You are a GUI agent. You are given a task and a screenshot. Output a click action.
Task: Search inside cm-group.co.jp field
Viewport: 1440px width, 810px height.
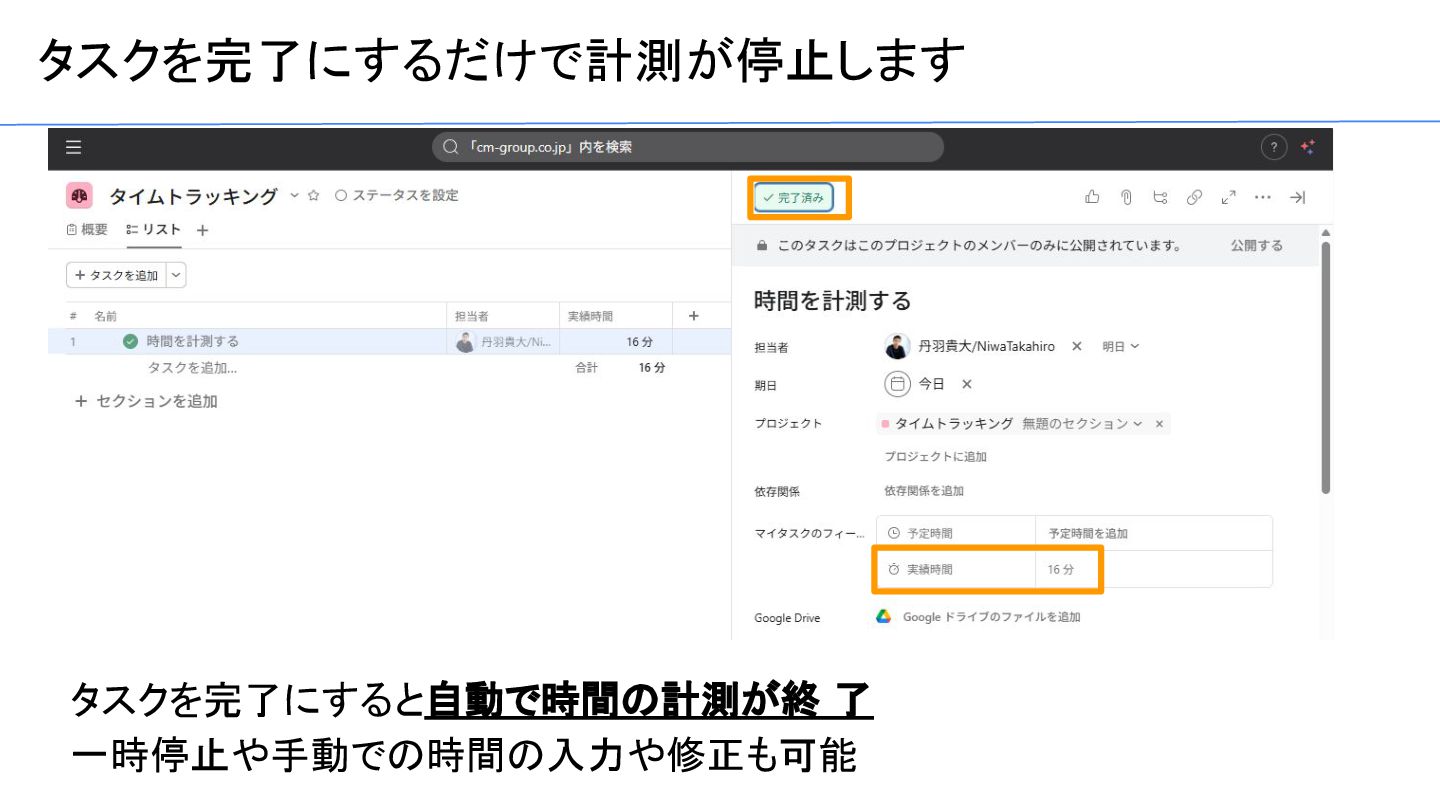point(688,147)
